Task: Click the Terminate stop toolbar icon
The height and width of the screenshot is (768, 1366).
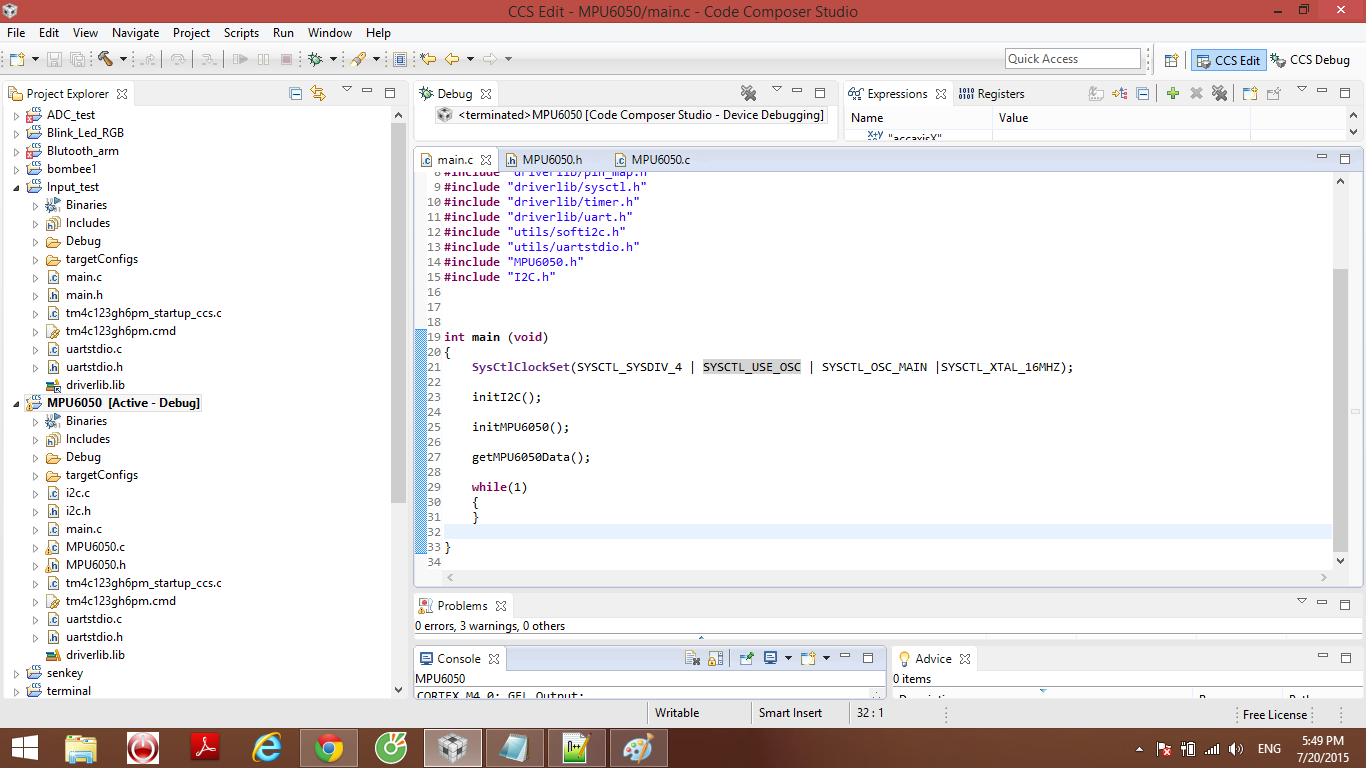Action: tap(286, 59)
